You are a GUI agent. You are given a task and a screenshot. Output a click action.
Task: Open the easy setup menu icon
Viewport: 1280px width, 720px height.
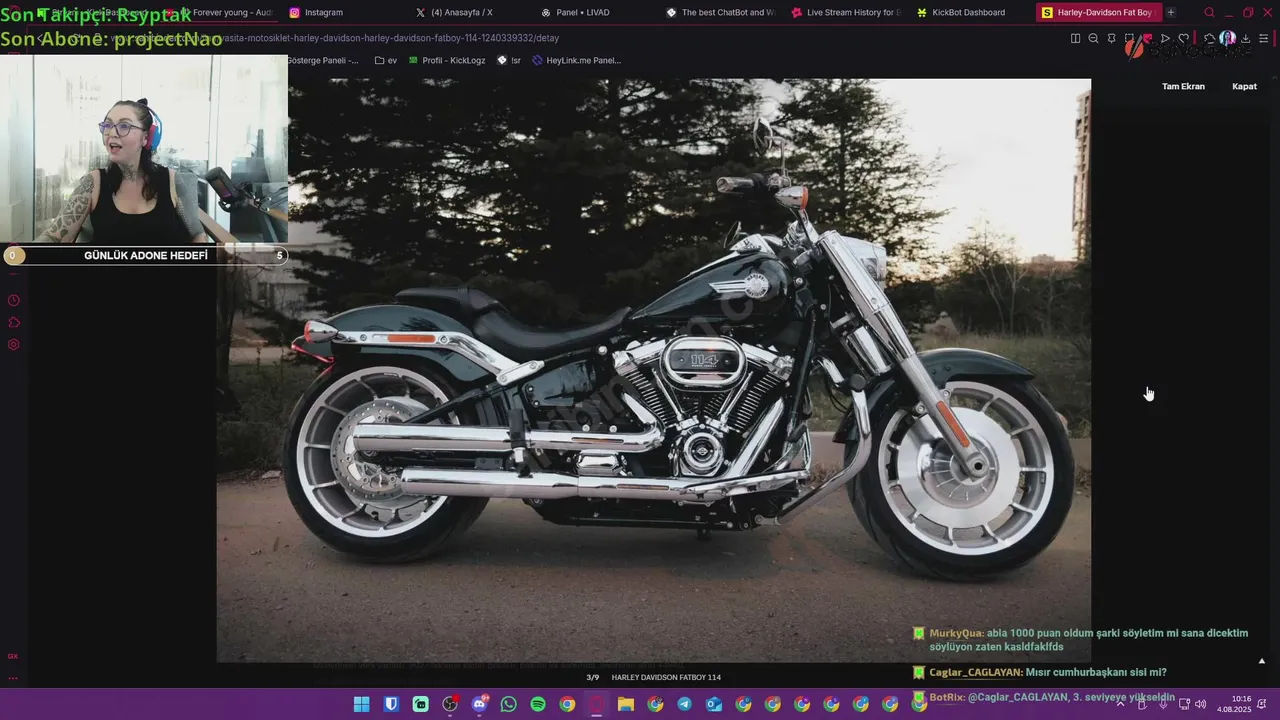click(x=1264, y=38)
